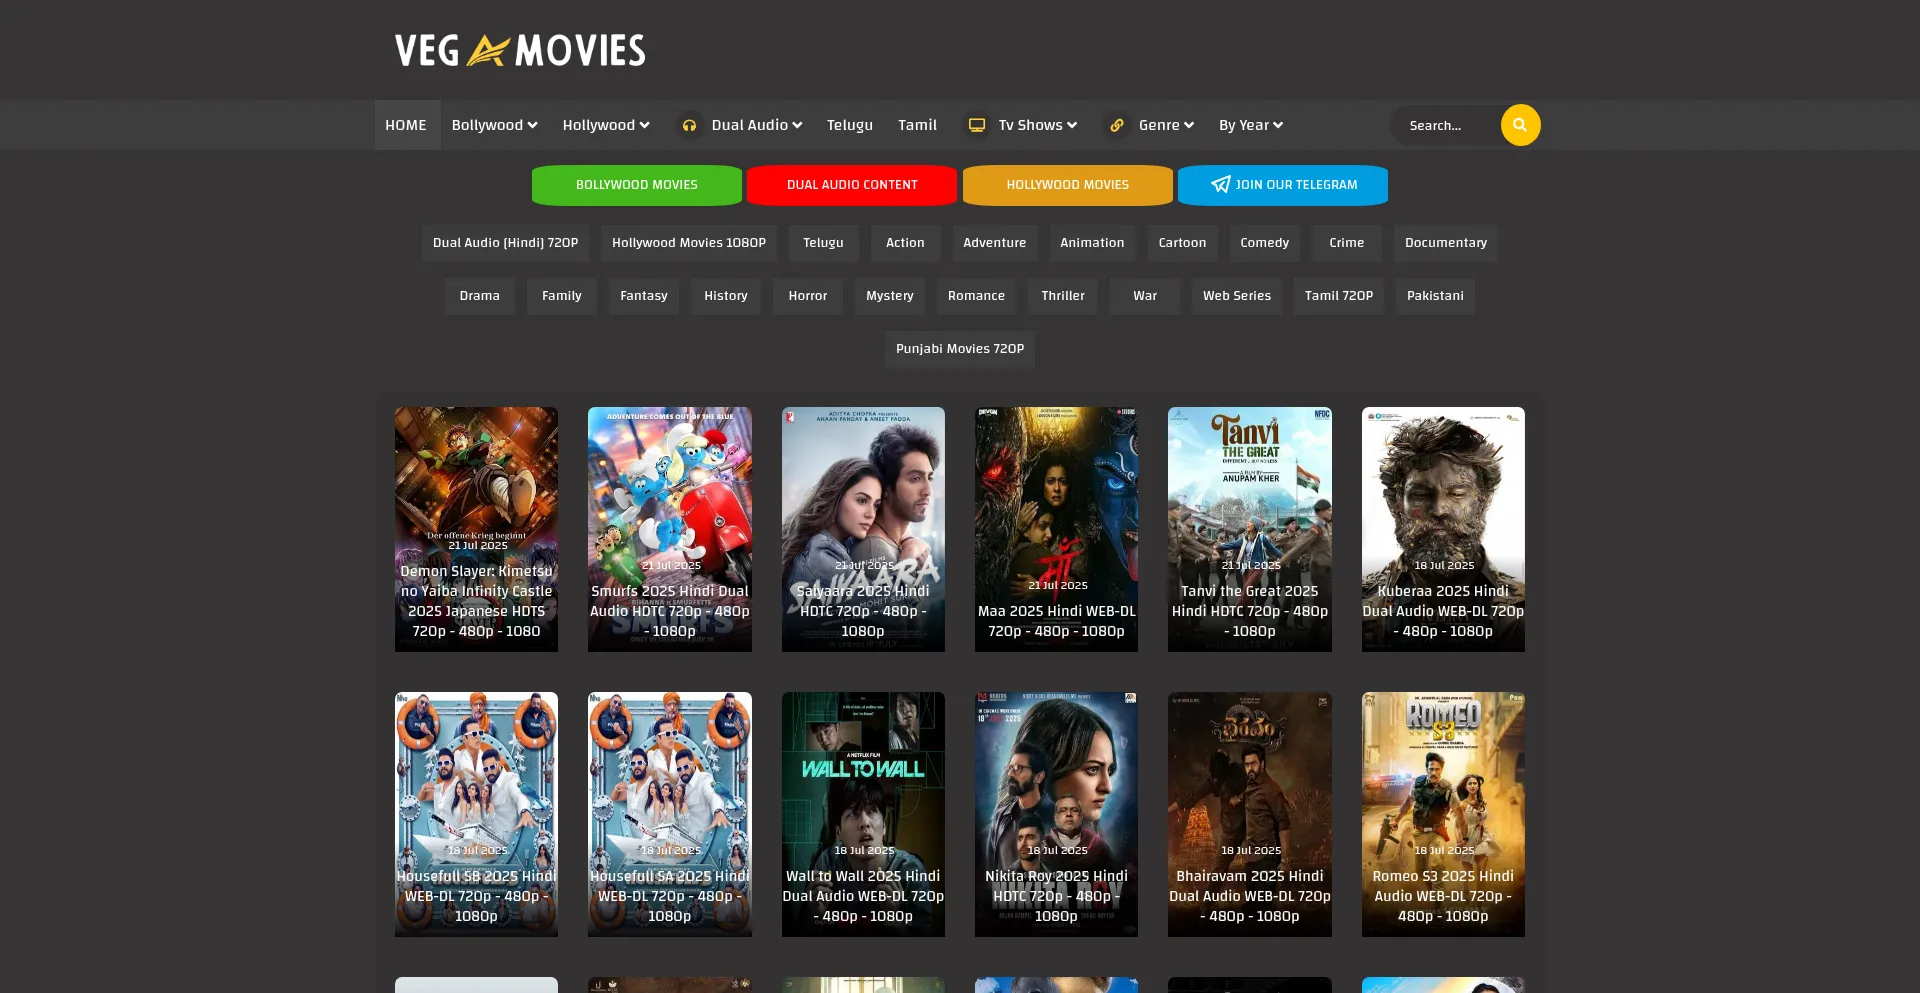1920x993 pixels.
Task: Open the Action category tag
Action: point(905,243)
